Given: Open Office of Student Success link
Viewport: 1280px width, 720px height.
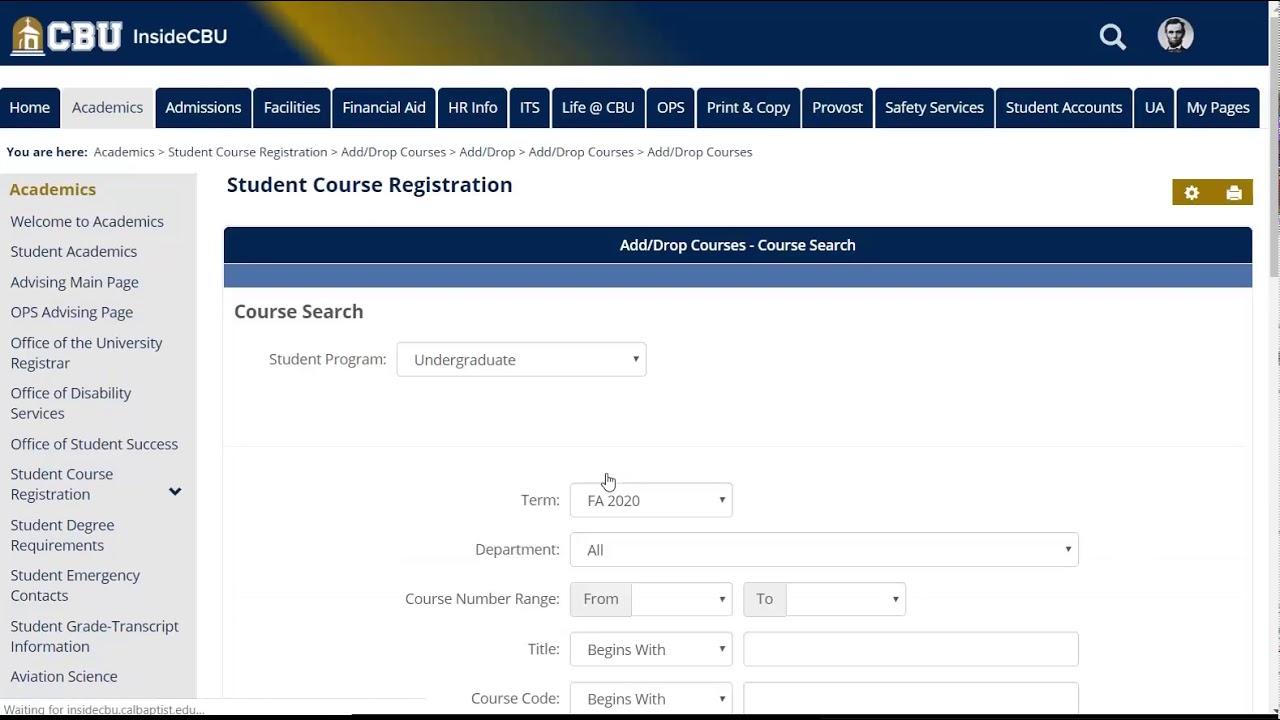Looking at the screenshot, I should coord(94,444).
